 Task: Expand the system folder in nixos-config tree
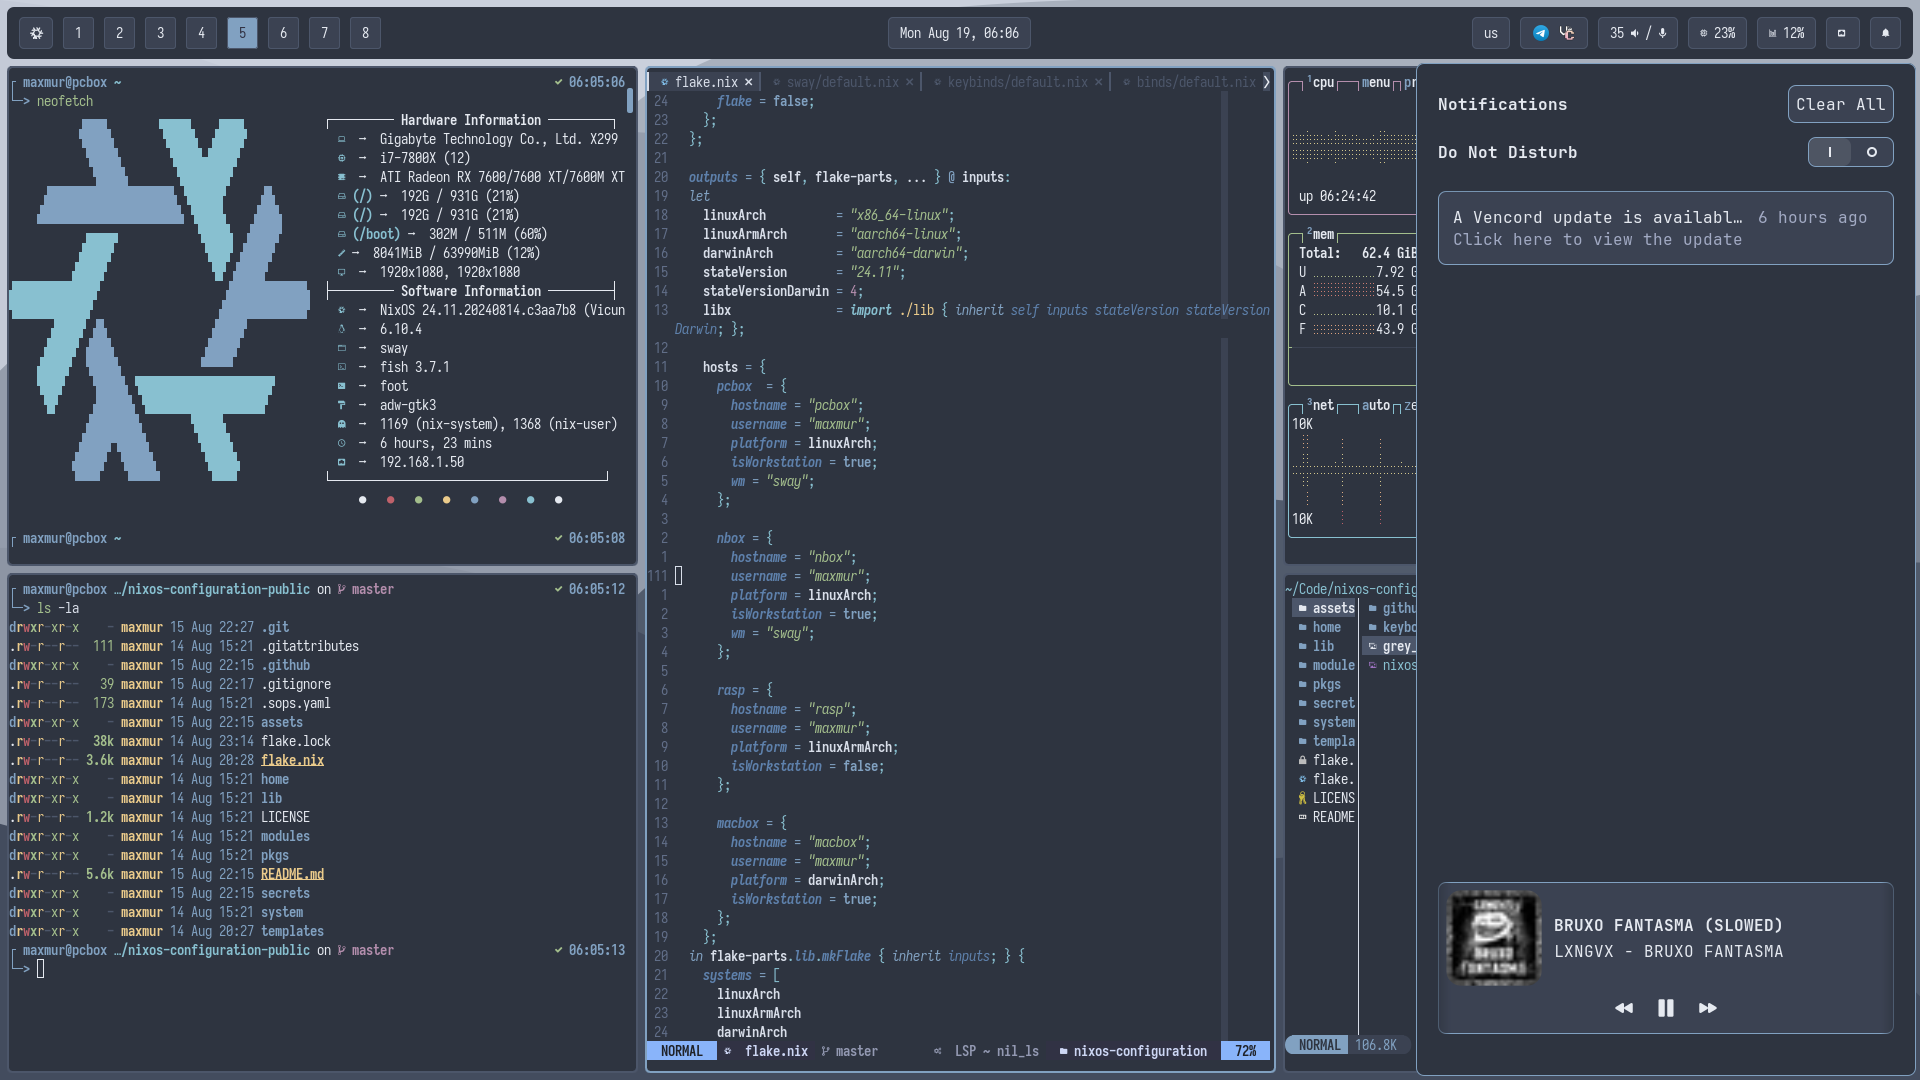point(1332,721)
